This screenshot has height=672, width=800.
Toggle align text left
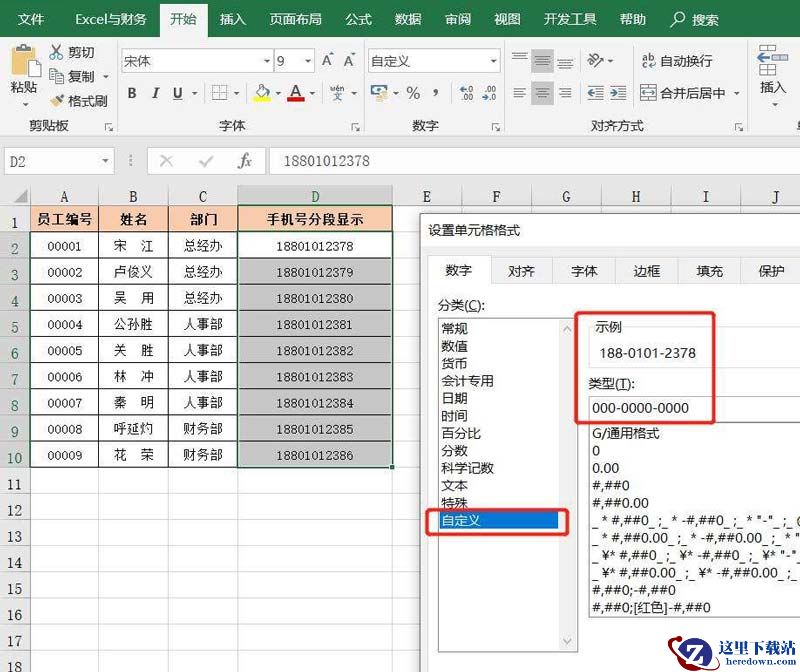[520, 93]
